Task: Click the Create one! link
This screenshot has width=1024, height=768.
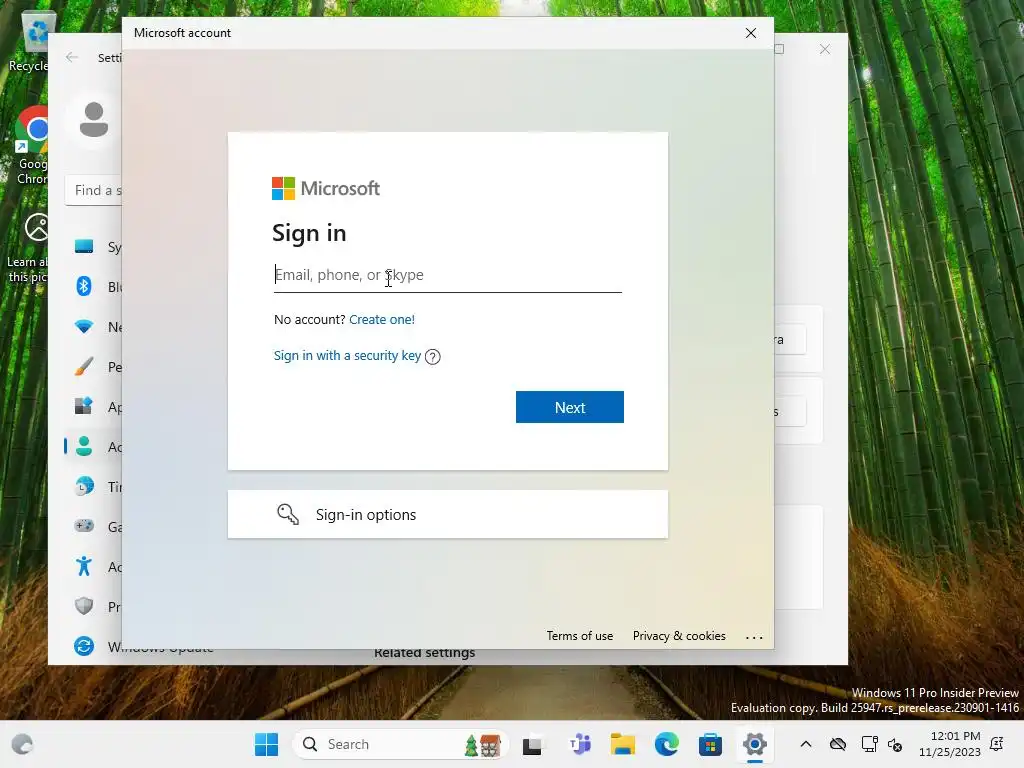Action: [381, 319]
